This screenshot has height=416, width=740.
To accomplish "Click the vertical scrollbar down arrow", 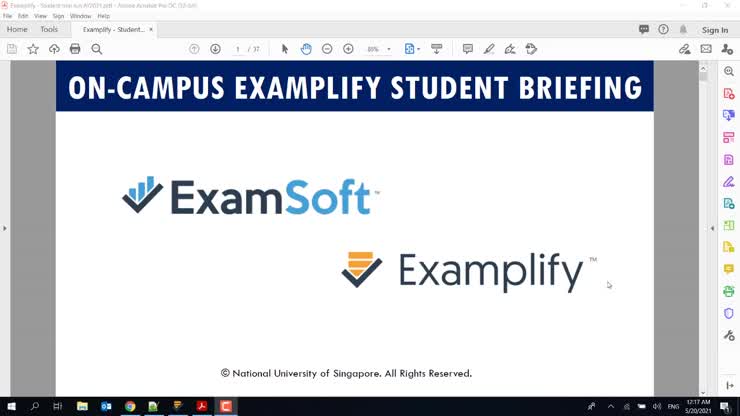I will tap(703, 393).
